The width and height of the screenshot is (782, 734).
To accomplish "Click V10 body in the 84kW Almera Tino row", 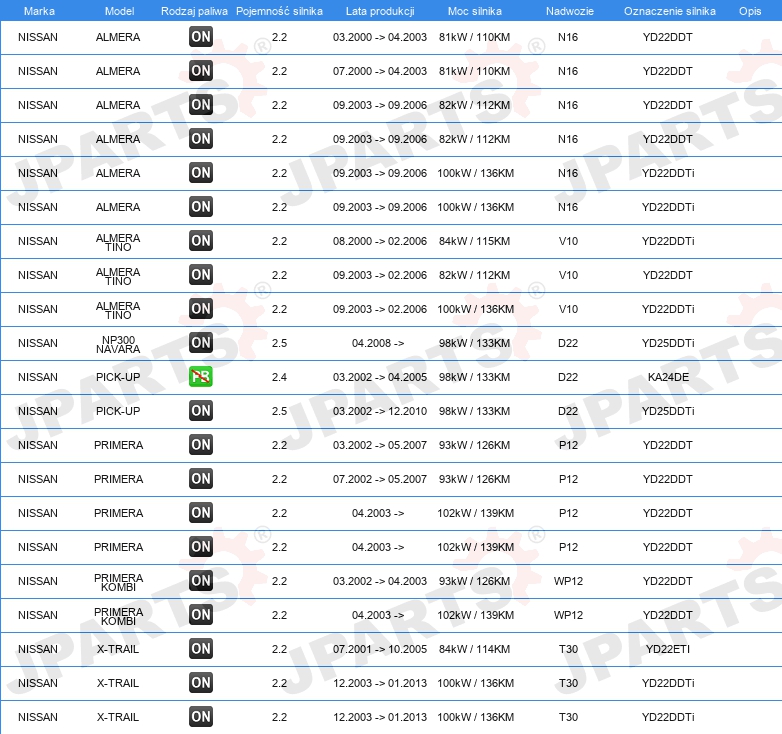I will click(568, 241).
